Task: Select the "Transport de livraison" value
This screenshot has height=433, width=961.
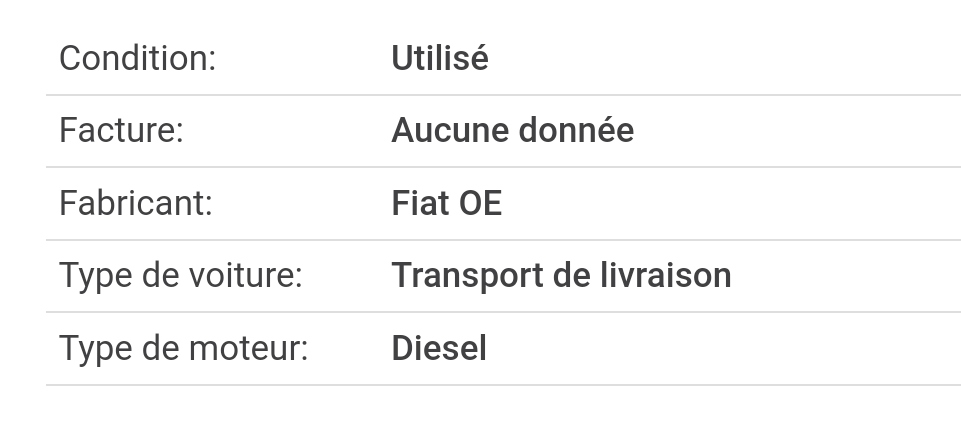Action: [x=561, y=275]
